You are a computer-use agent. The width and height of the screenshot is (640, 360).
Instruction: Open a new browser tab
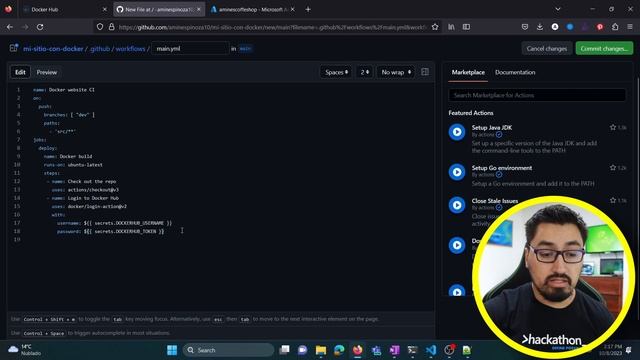308,9
